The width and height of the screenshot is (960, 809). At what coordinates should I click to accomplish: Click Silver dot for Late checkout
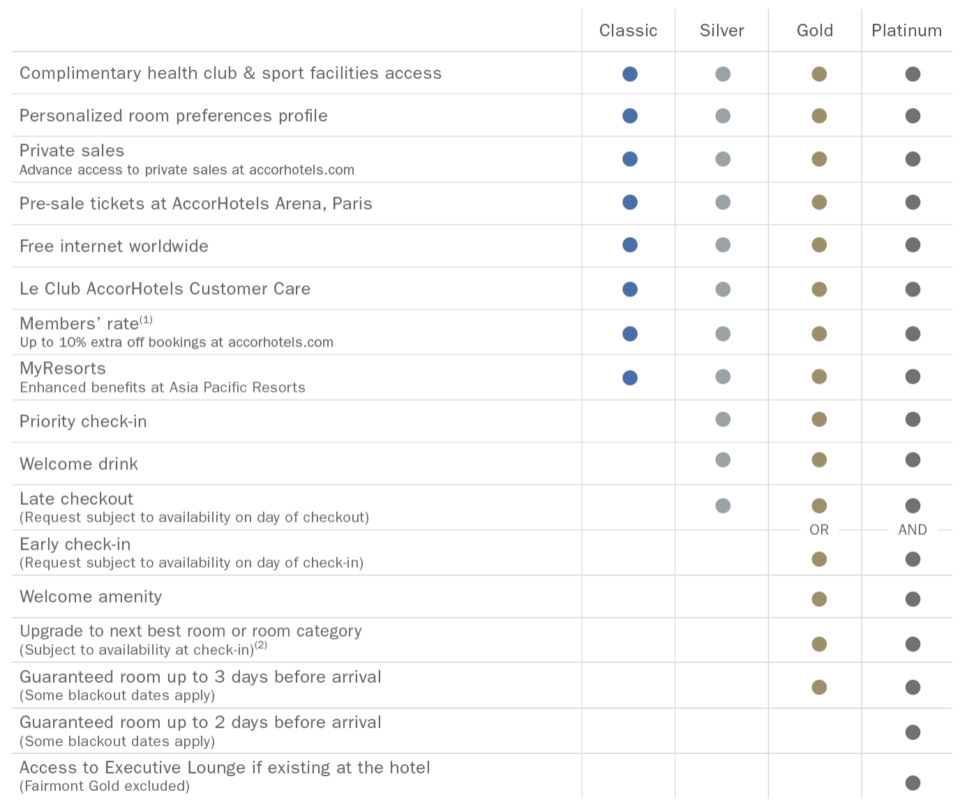pos(723,506)
